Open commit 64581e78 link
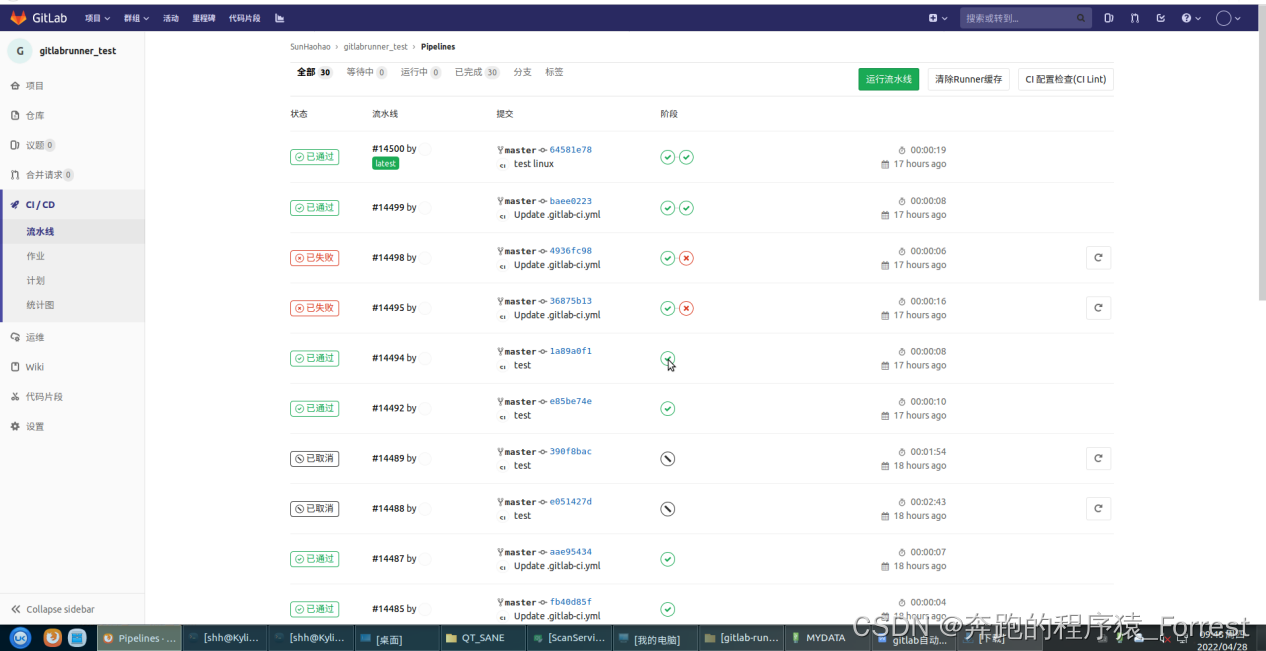 pyautogui.click(x=570, y=150)
